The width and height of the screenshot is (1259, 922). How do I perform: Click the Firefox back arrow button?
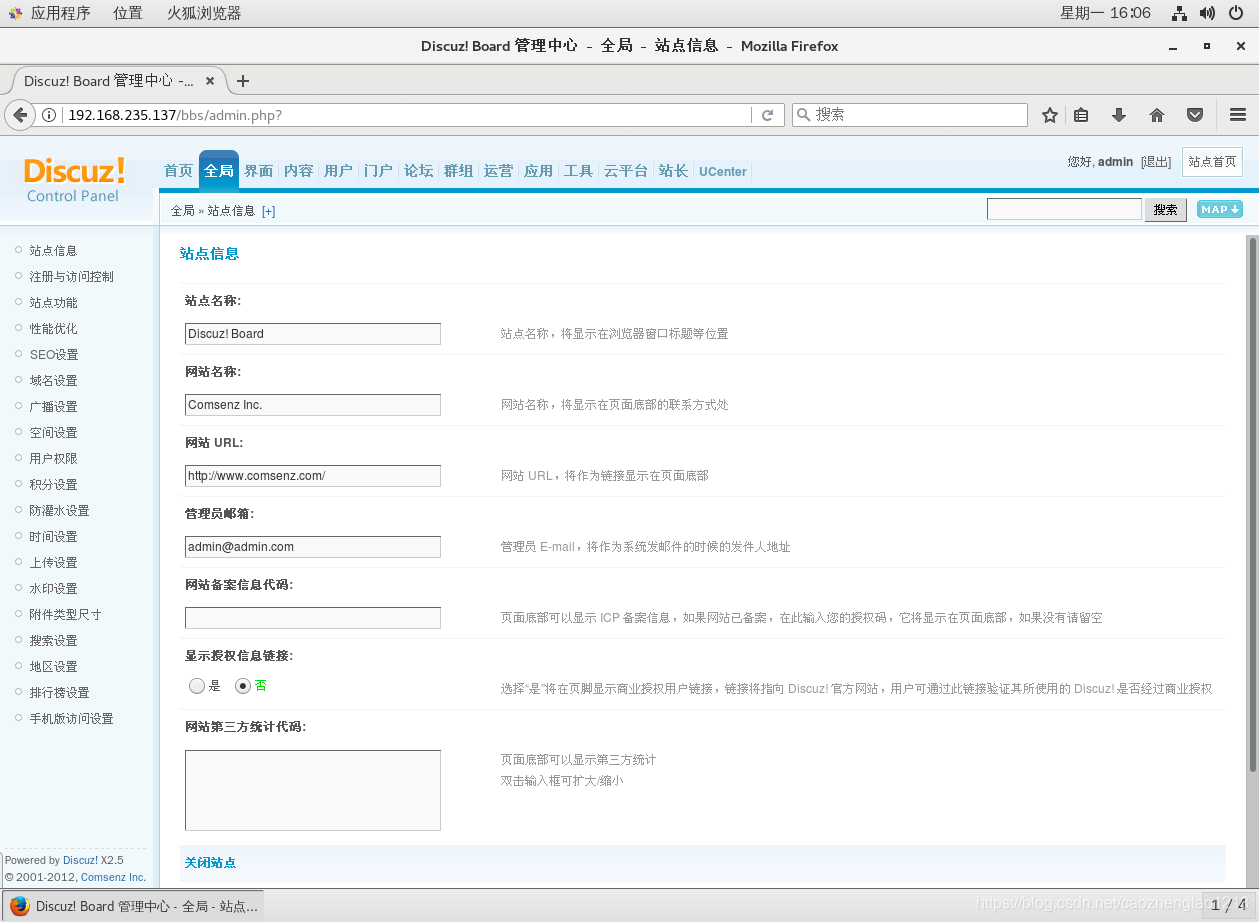coord(20,115)
